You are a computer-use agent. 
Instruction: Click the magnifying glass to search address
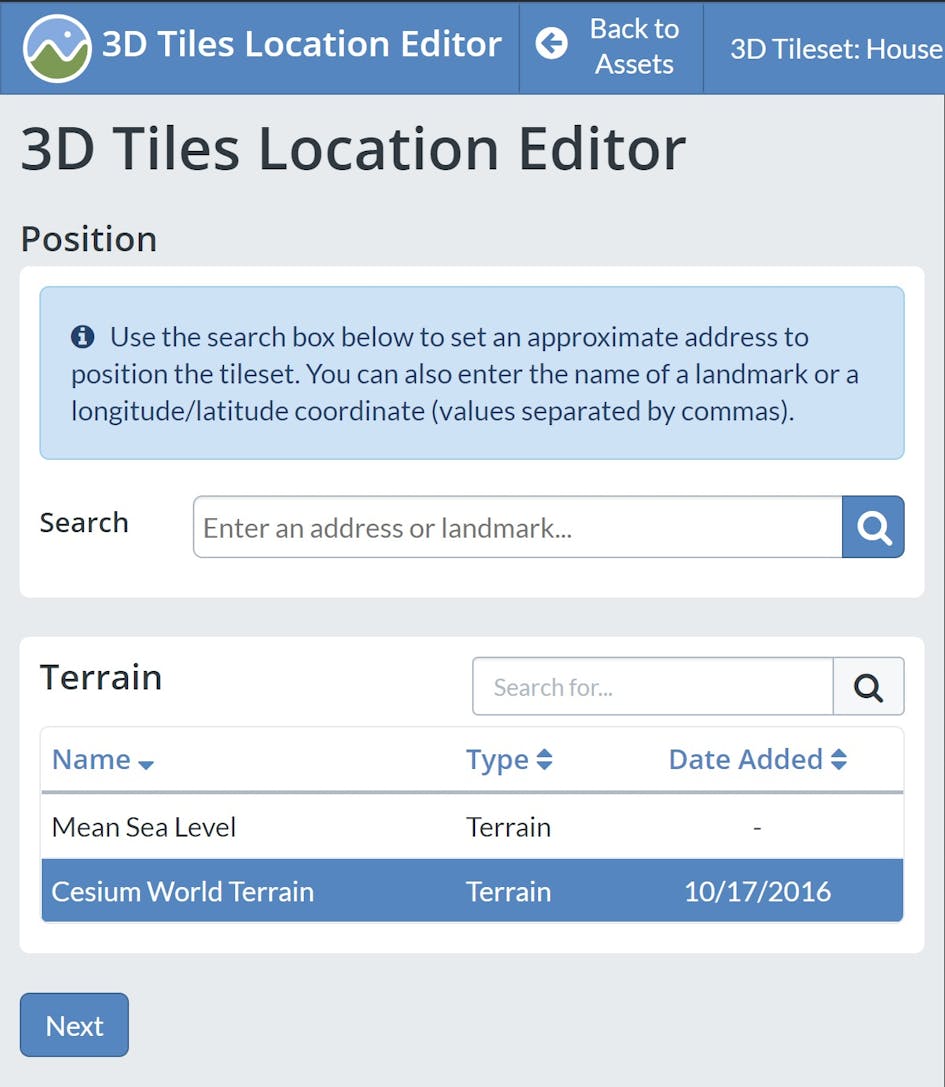873,527
